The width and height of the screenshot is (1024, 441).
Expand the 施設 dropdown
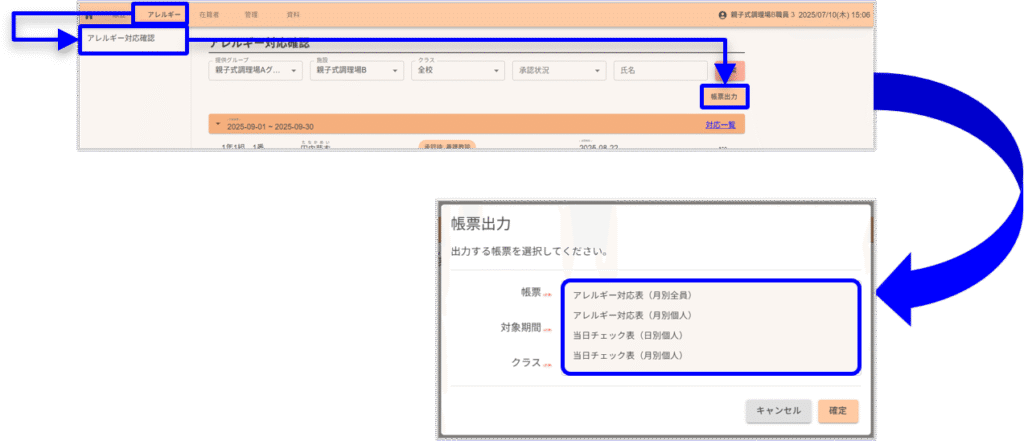coord(356,71)
